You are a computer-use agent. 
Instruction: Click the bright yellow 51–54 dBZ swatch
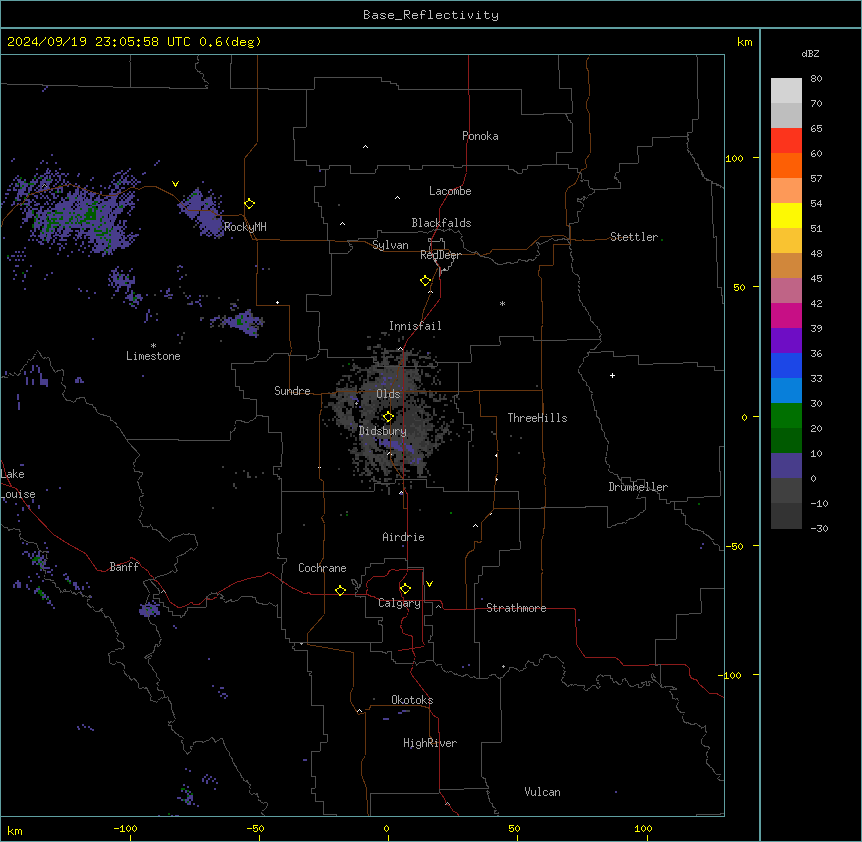click(x=786, y=215)
